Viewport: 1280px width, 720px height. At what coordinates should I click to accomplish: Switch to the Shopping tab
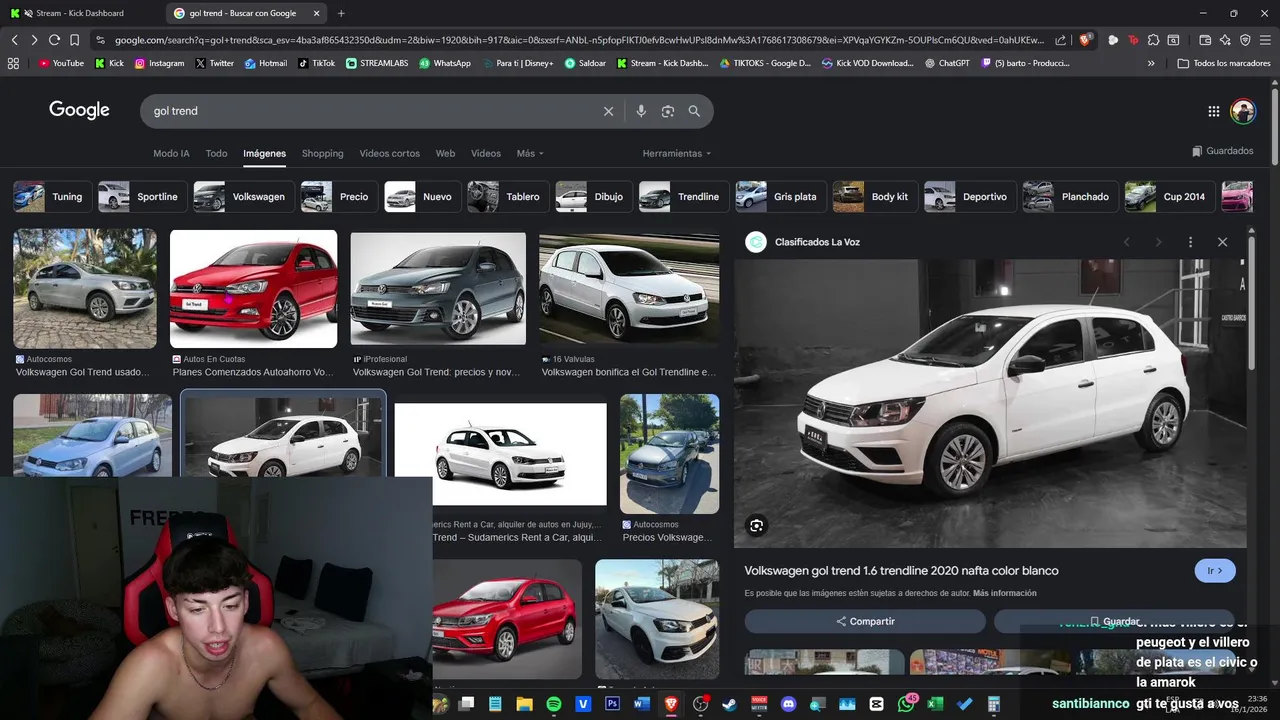323,153
